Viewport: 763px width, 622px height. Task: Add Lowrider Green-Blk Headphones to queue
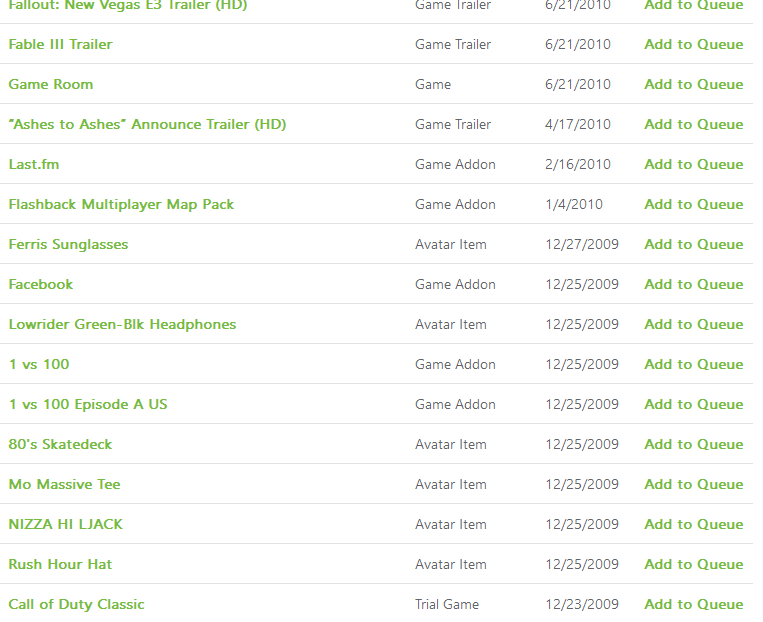[694, 324]
